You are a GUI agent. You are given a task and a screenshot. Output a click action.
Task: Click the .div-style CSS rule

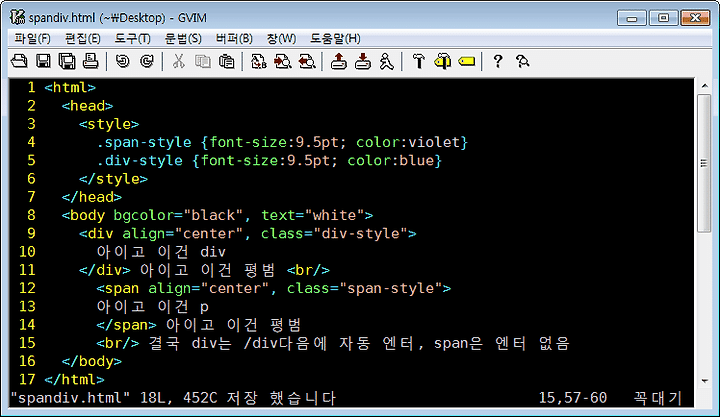pos(269,161)
